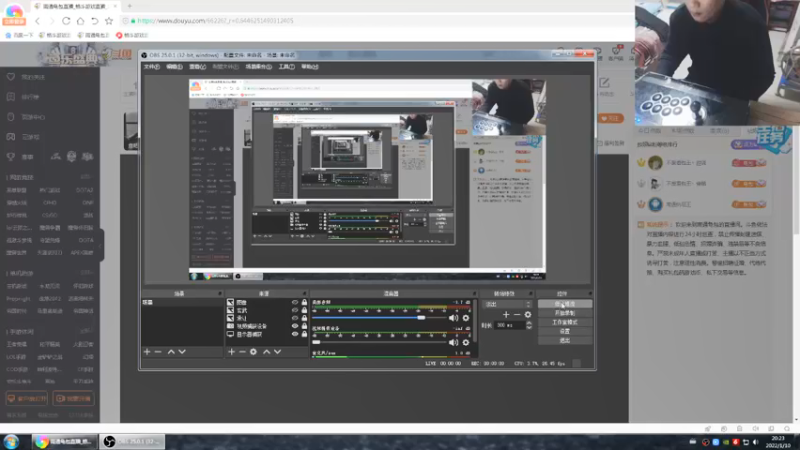Move the scene up in Scenes panel

tap(171, 352)
